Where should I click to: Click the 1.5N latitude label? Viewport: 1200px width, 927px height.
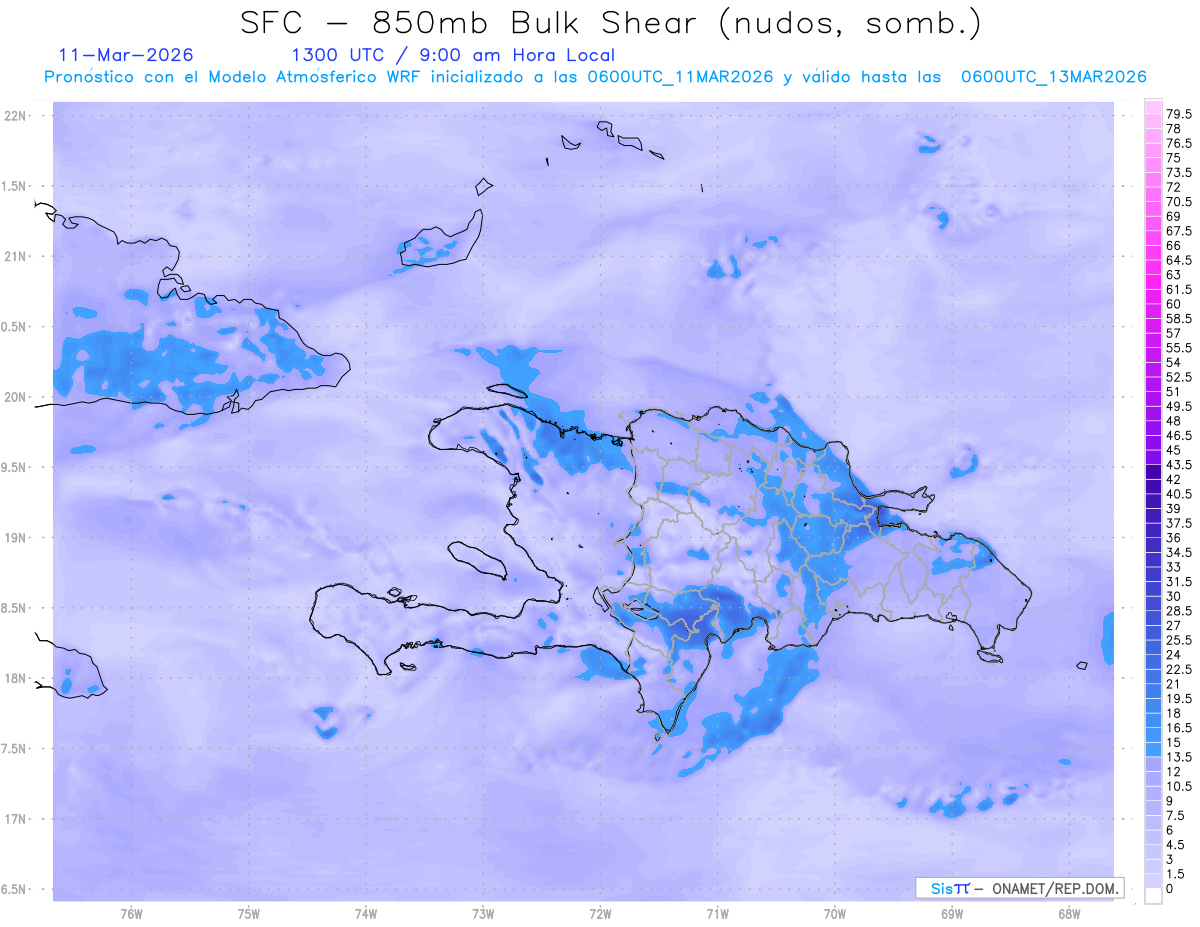[15, 186]
